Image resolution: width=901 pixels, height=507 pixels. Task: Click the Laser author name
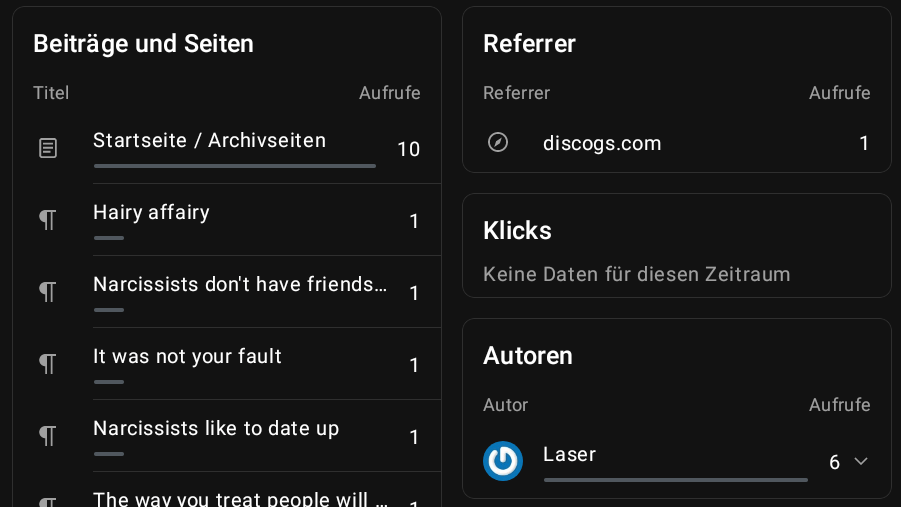[569, 454]
